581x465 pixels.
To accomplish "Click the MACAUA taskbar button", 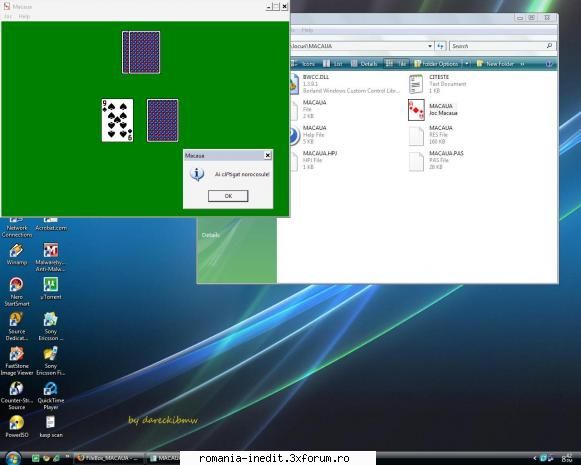I will coord(164,458).
